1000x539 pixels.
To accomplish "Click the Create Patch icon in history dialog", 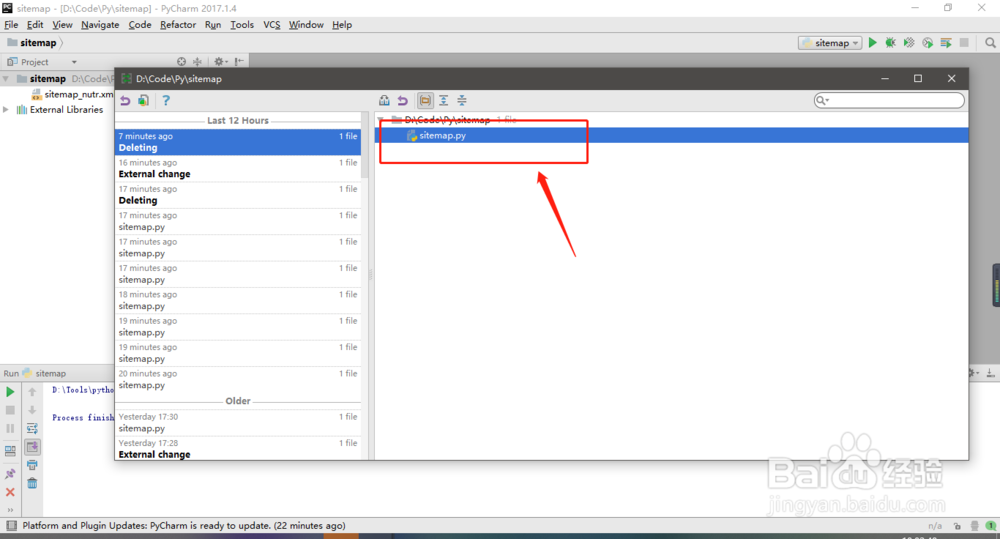I will coord(143,100).
